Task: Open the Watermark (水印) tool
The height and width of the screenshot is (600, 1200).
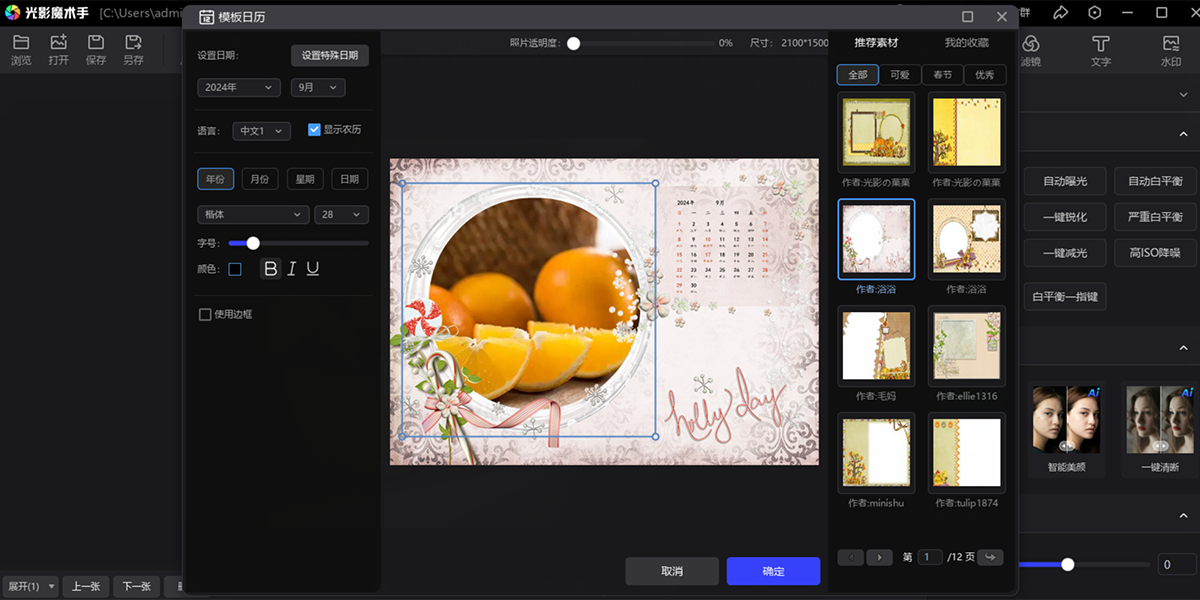Action: point(1171,44)
